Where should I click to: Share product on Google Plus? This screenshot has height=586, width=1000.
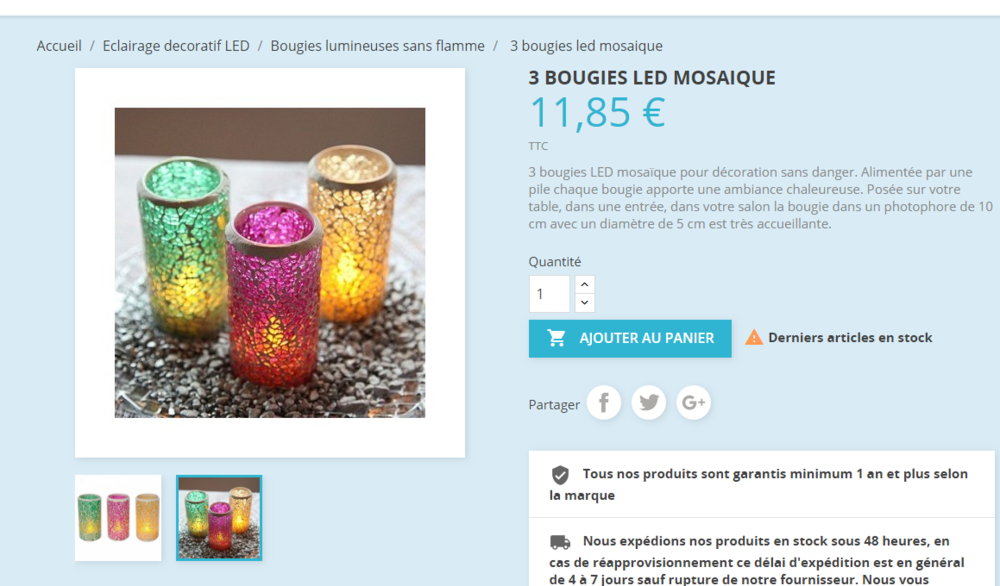point(693,402)
